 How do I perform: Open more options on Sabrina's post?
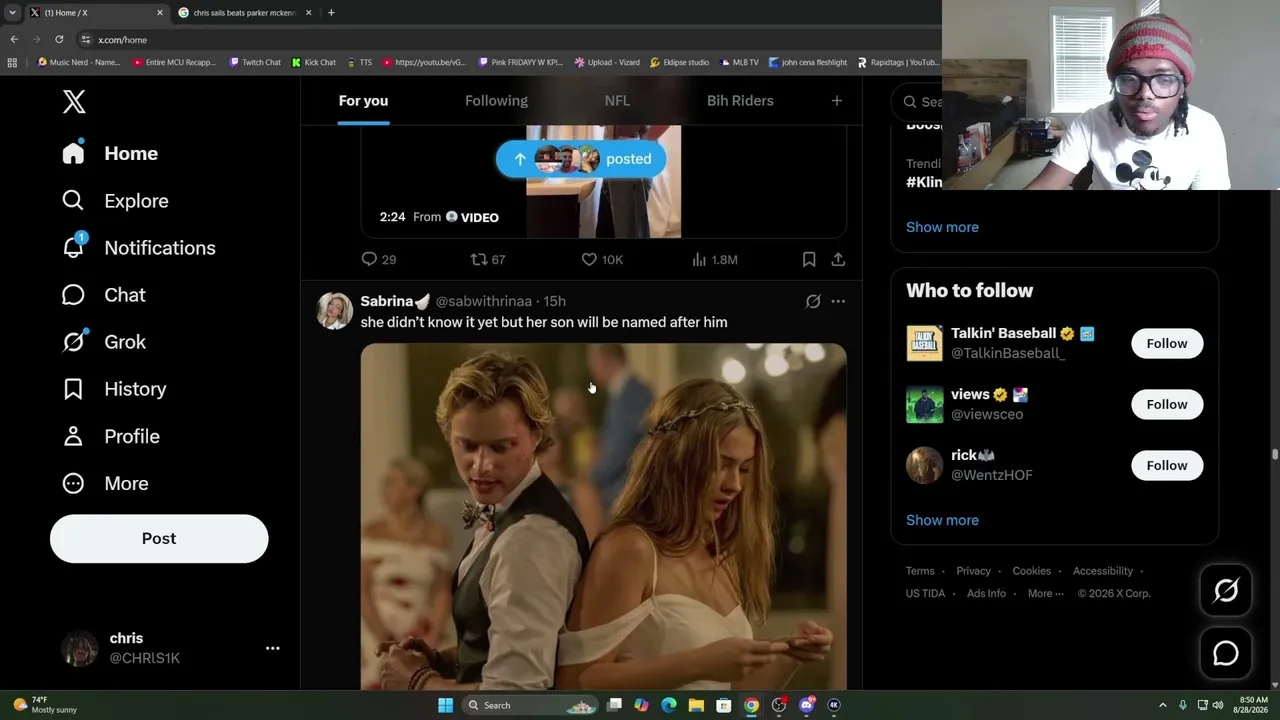838,301
